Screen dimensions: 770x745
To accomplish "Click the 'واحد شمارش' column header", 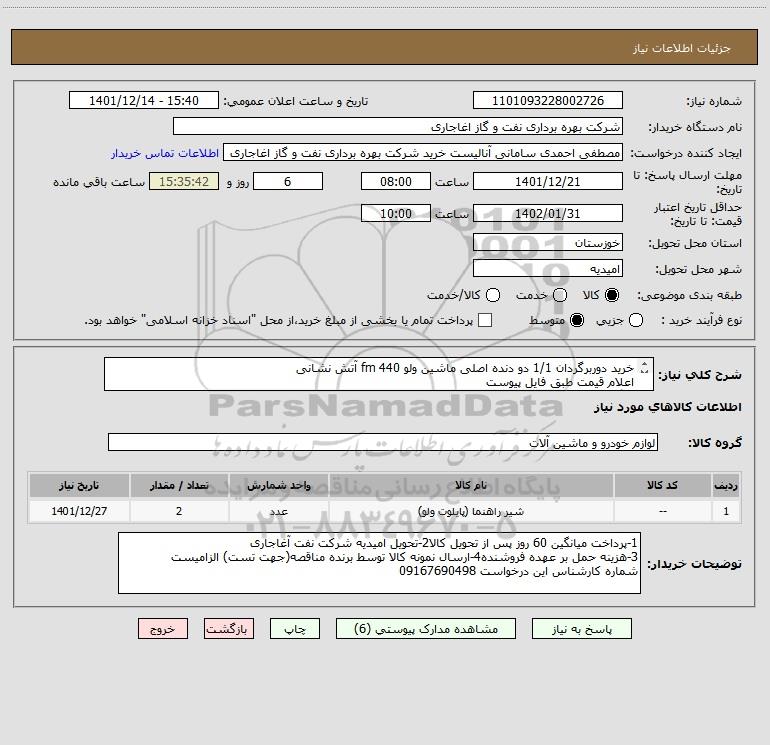I will click(x=278, y=486).
